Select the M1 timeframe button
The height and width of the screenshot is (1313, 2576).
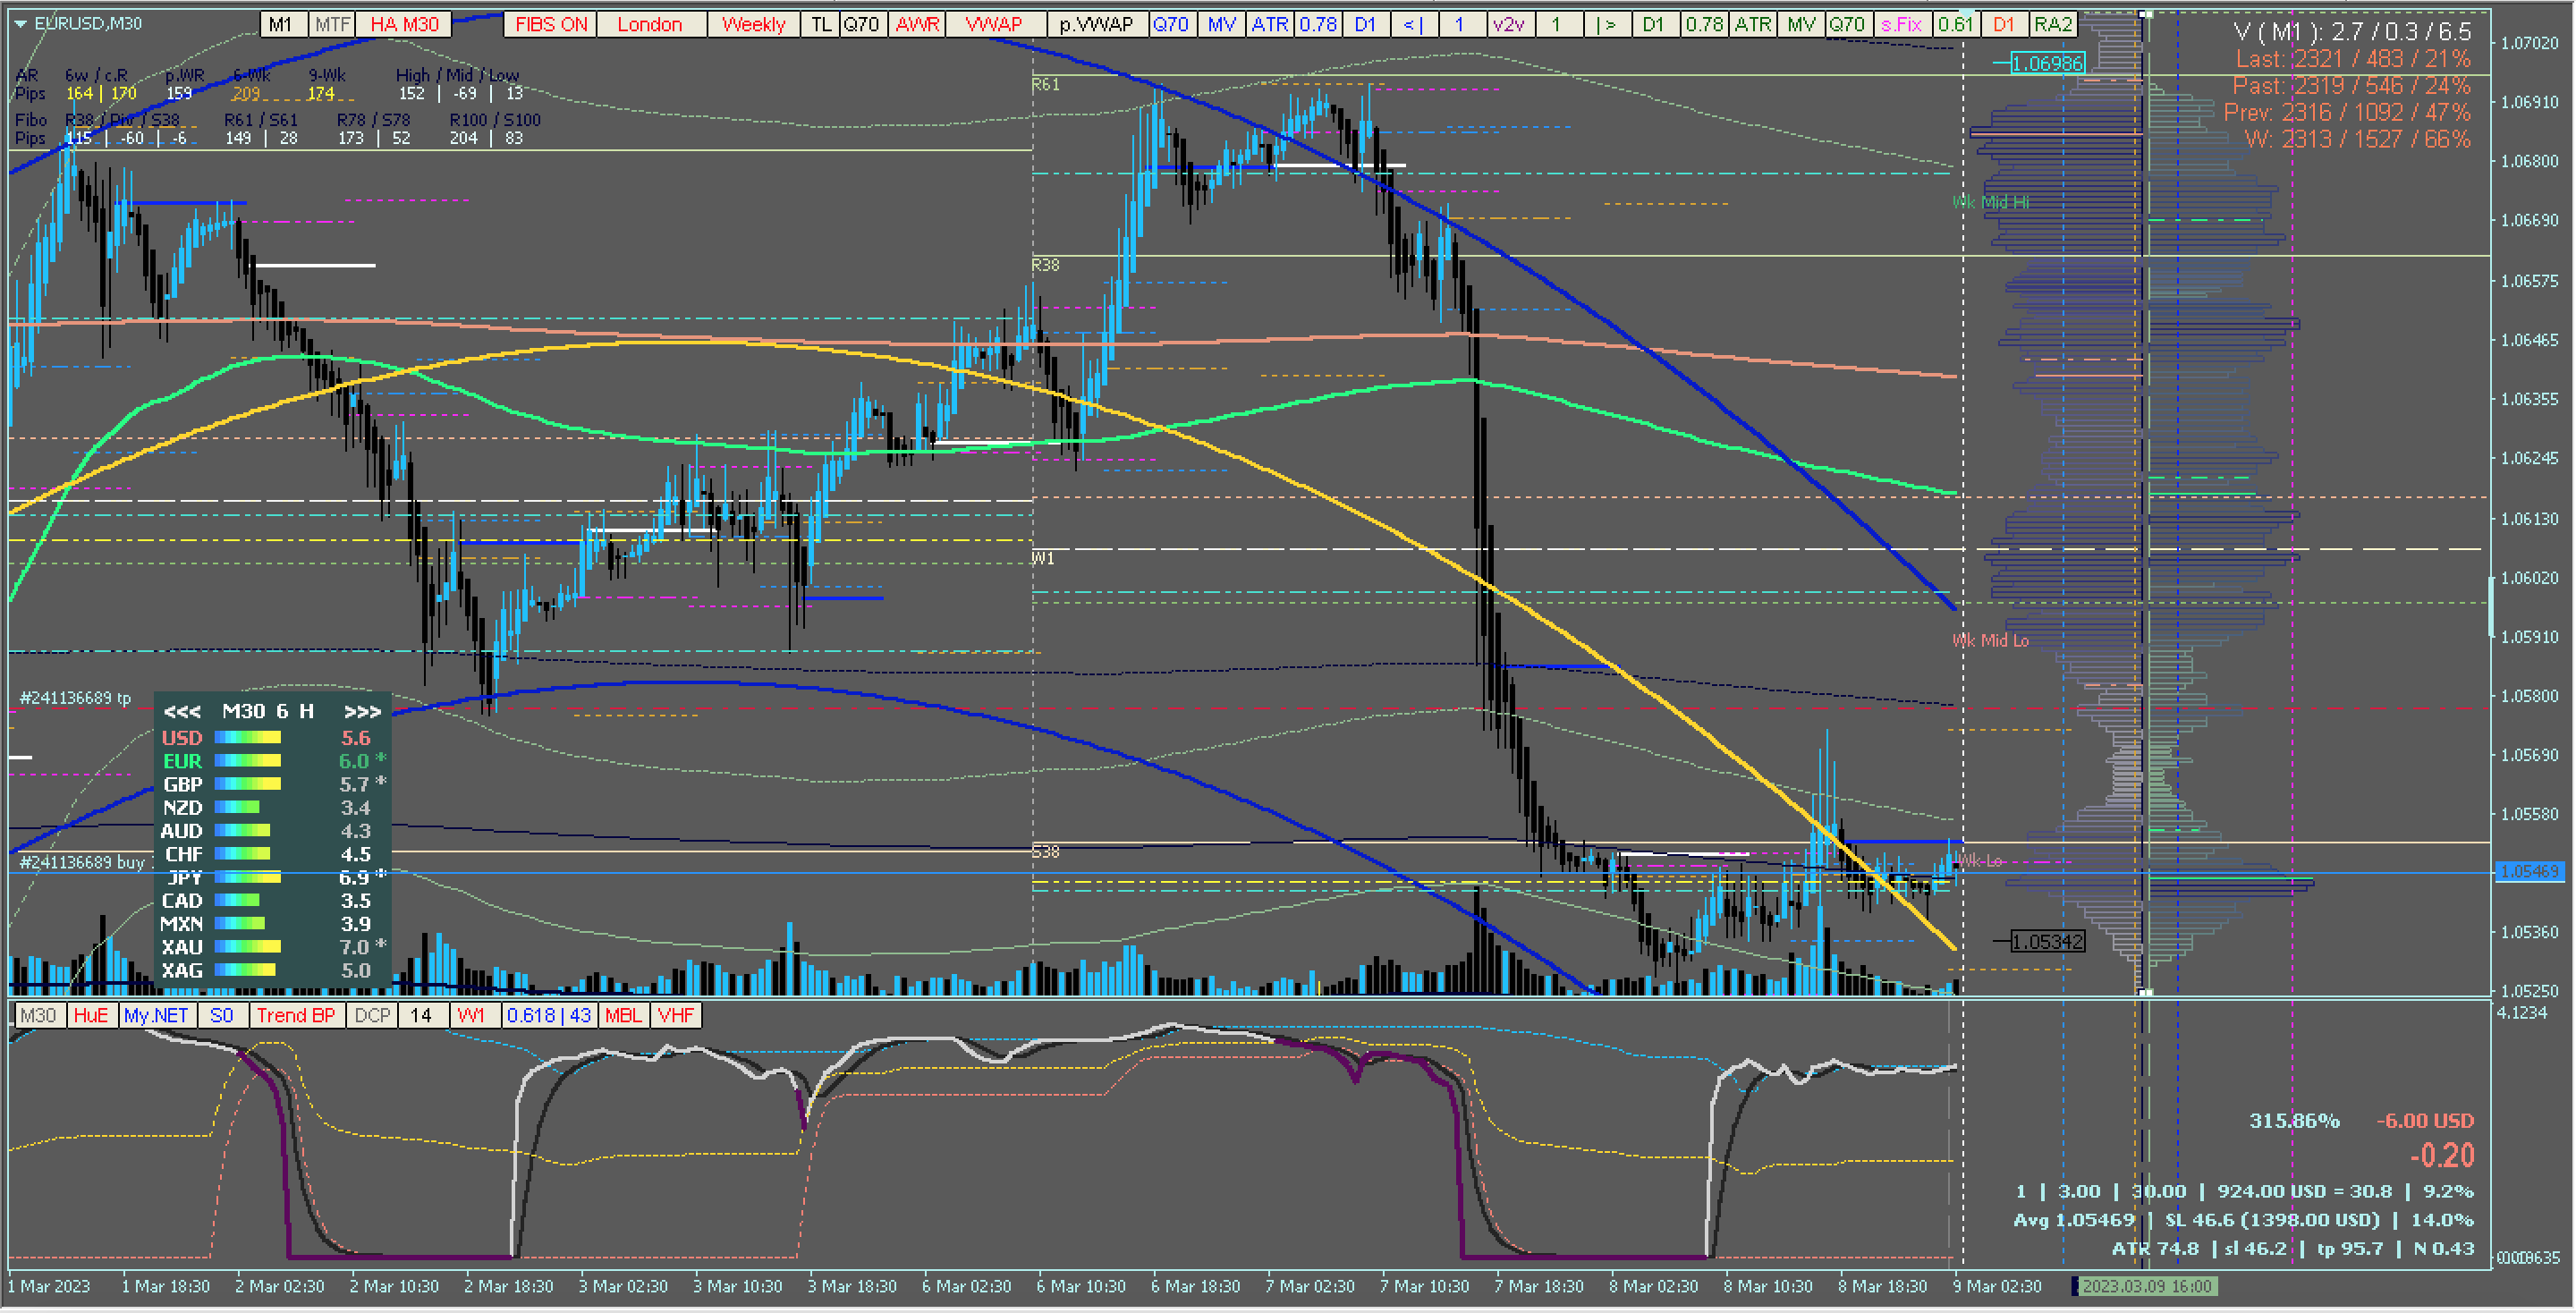[x=281, y=24]
